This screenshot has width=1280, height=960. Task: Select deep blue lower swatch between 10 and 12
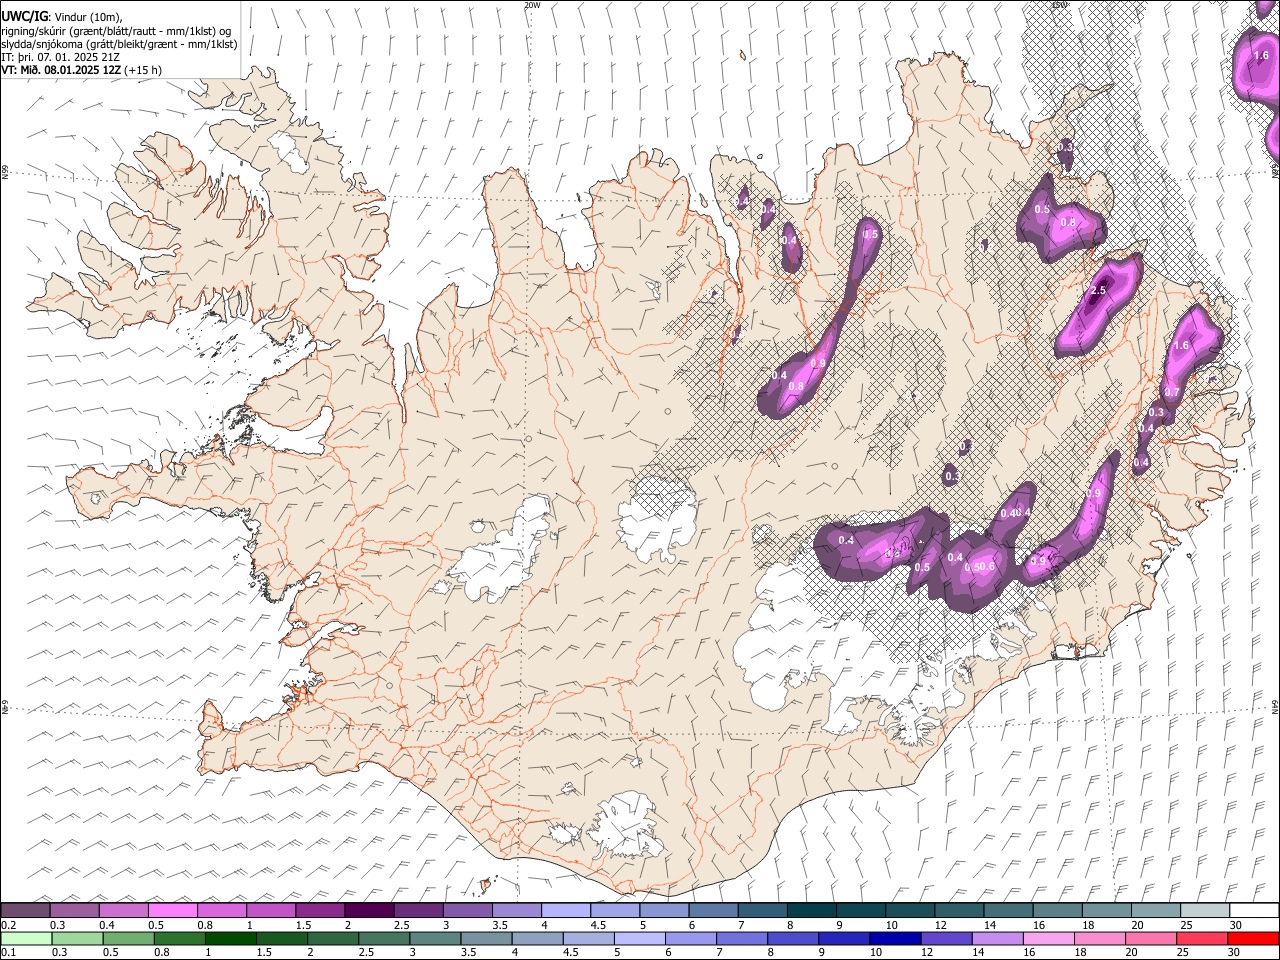(x=896, y=938)
